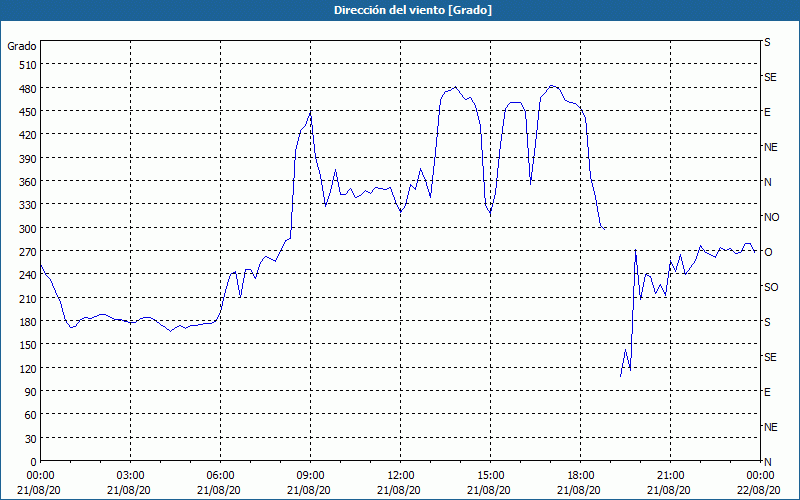This screenshot has height=500, width=800.
Task: Select the 'SO' compass label
Action: (771, 287)
